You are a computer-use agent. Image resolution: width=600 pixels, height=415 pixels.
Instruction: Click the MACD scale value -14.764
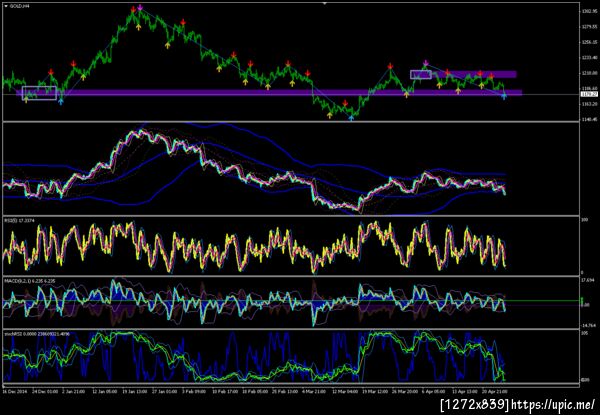pyautogui.click(x=587, y=325)
